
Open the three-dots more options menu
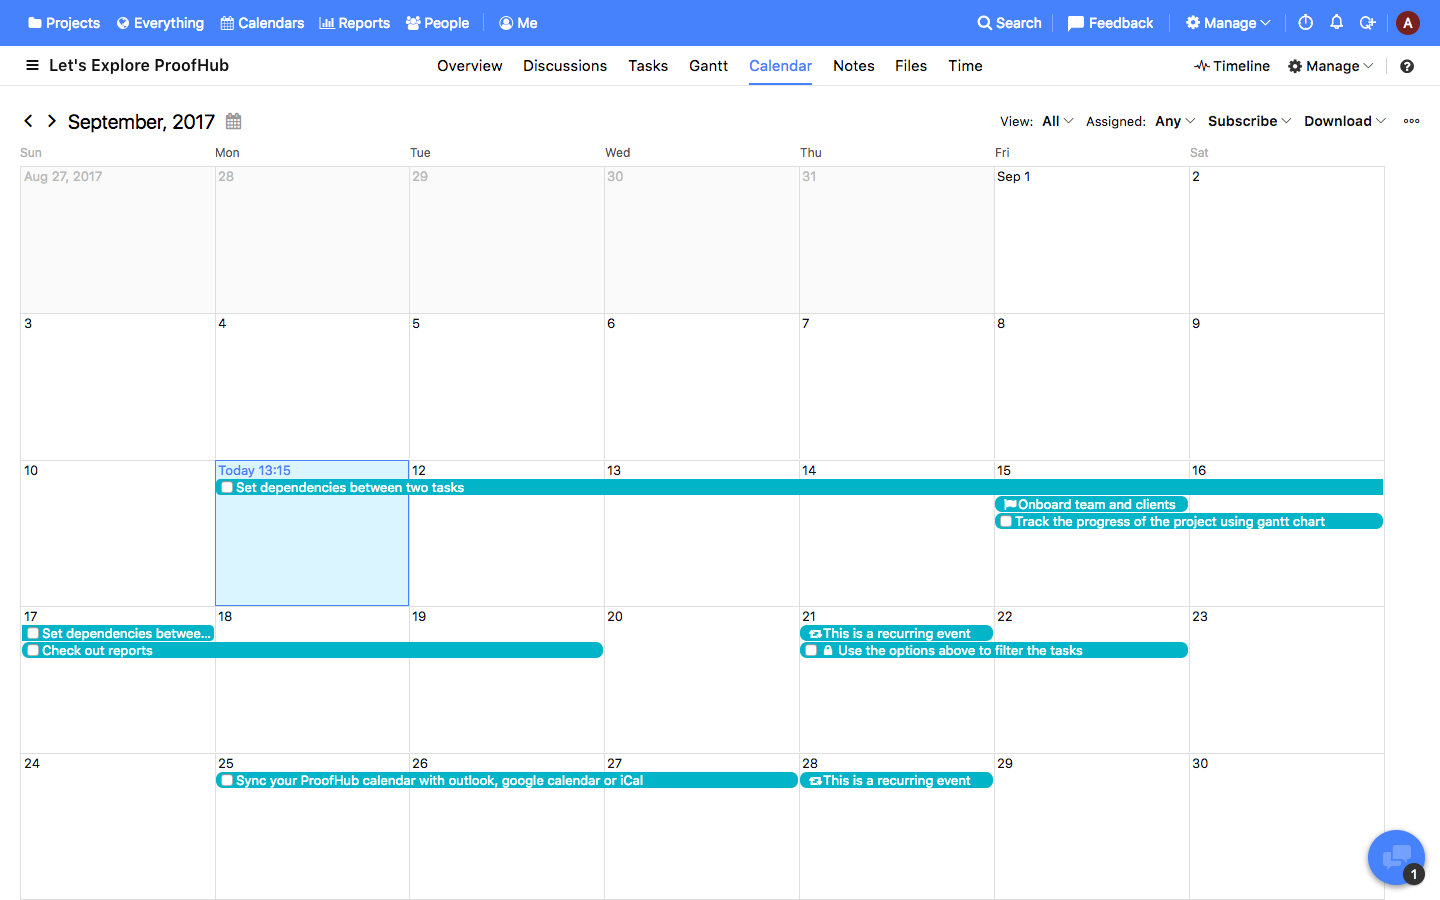tap(1411, 121)
